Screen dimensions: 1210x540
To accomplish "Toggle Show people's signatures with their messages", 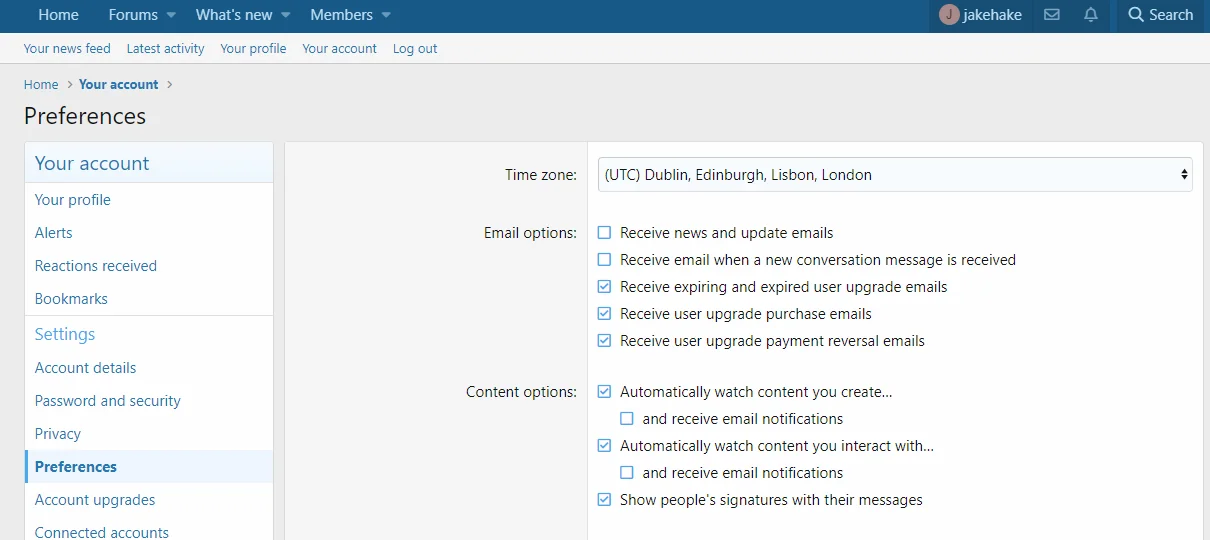I will point(604,500).
